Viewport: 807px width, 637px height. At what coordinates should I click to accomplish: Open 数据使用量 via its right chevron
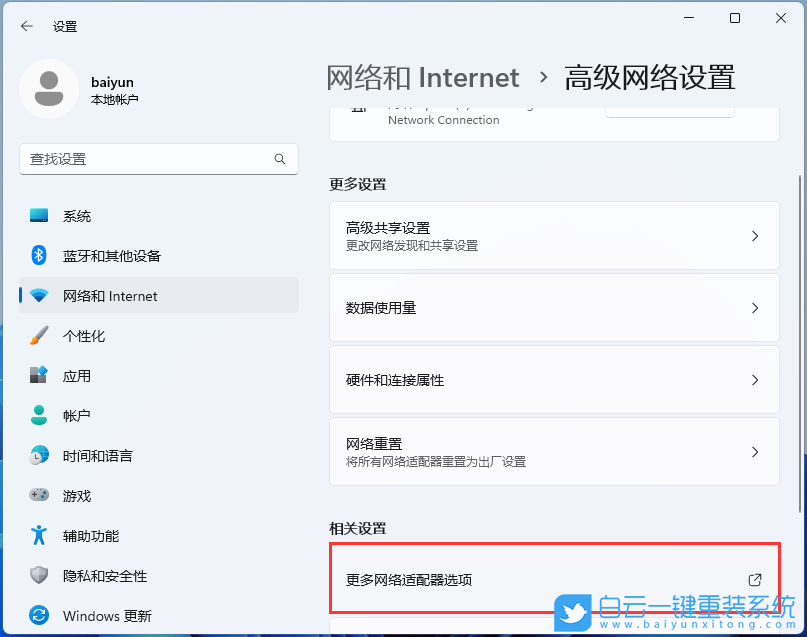click(755, 307)
